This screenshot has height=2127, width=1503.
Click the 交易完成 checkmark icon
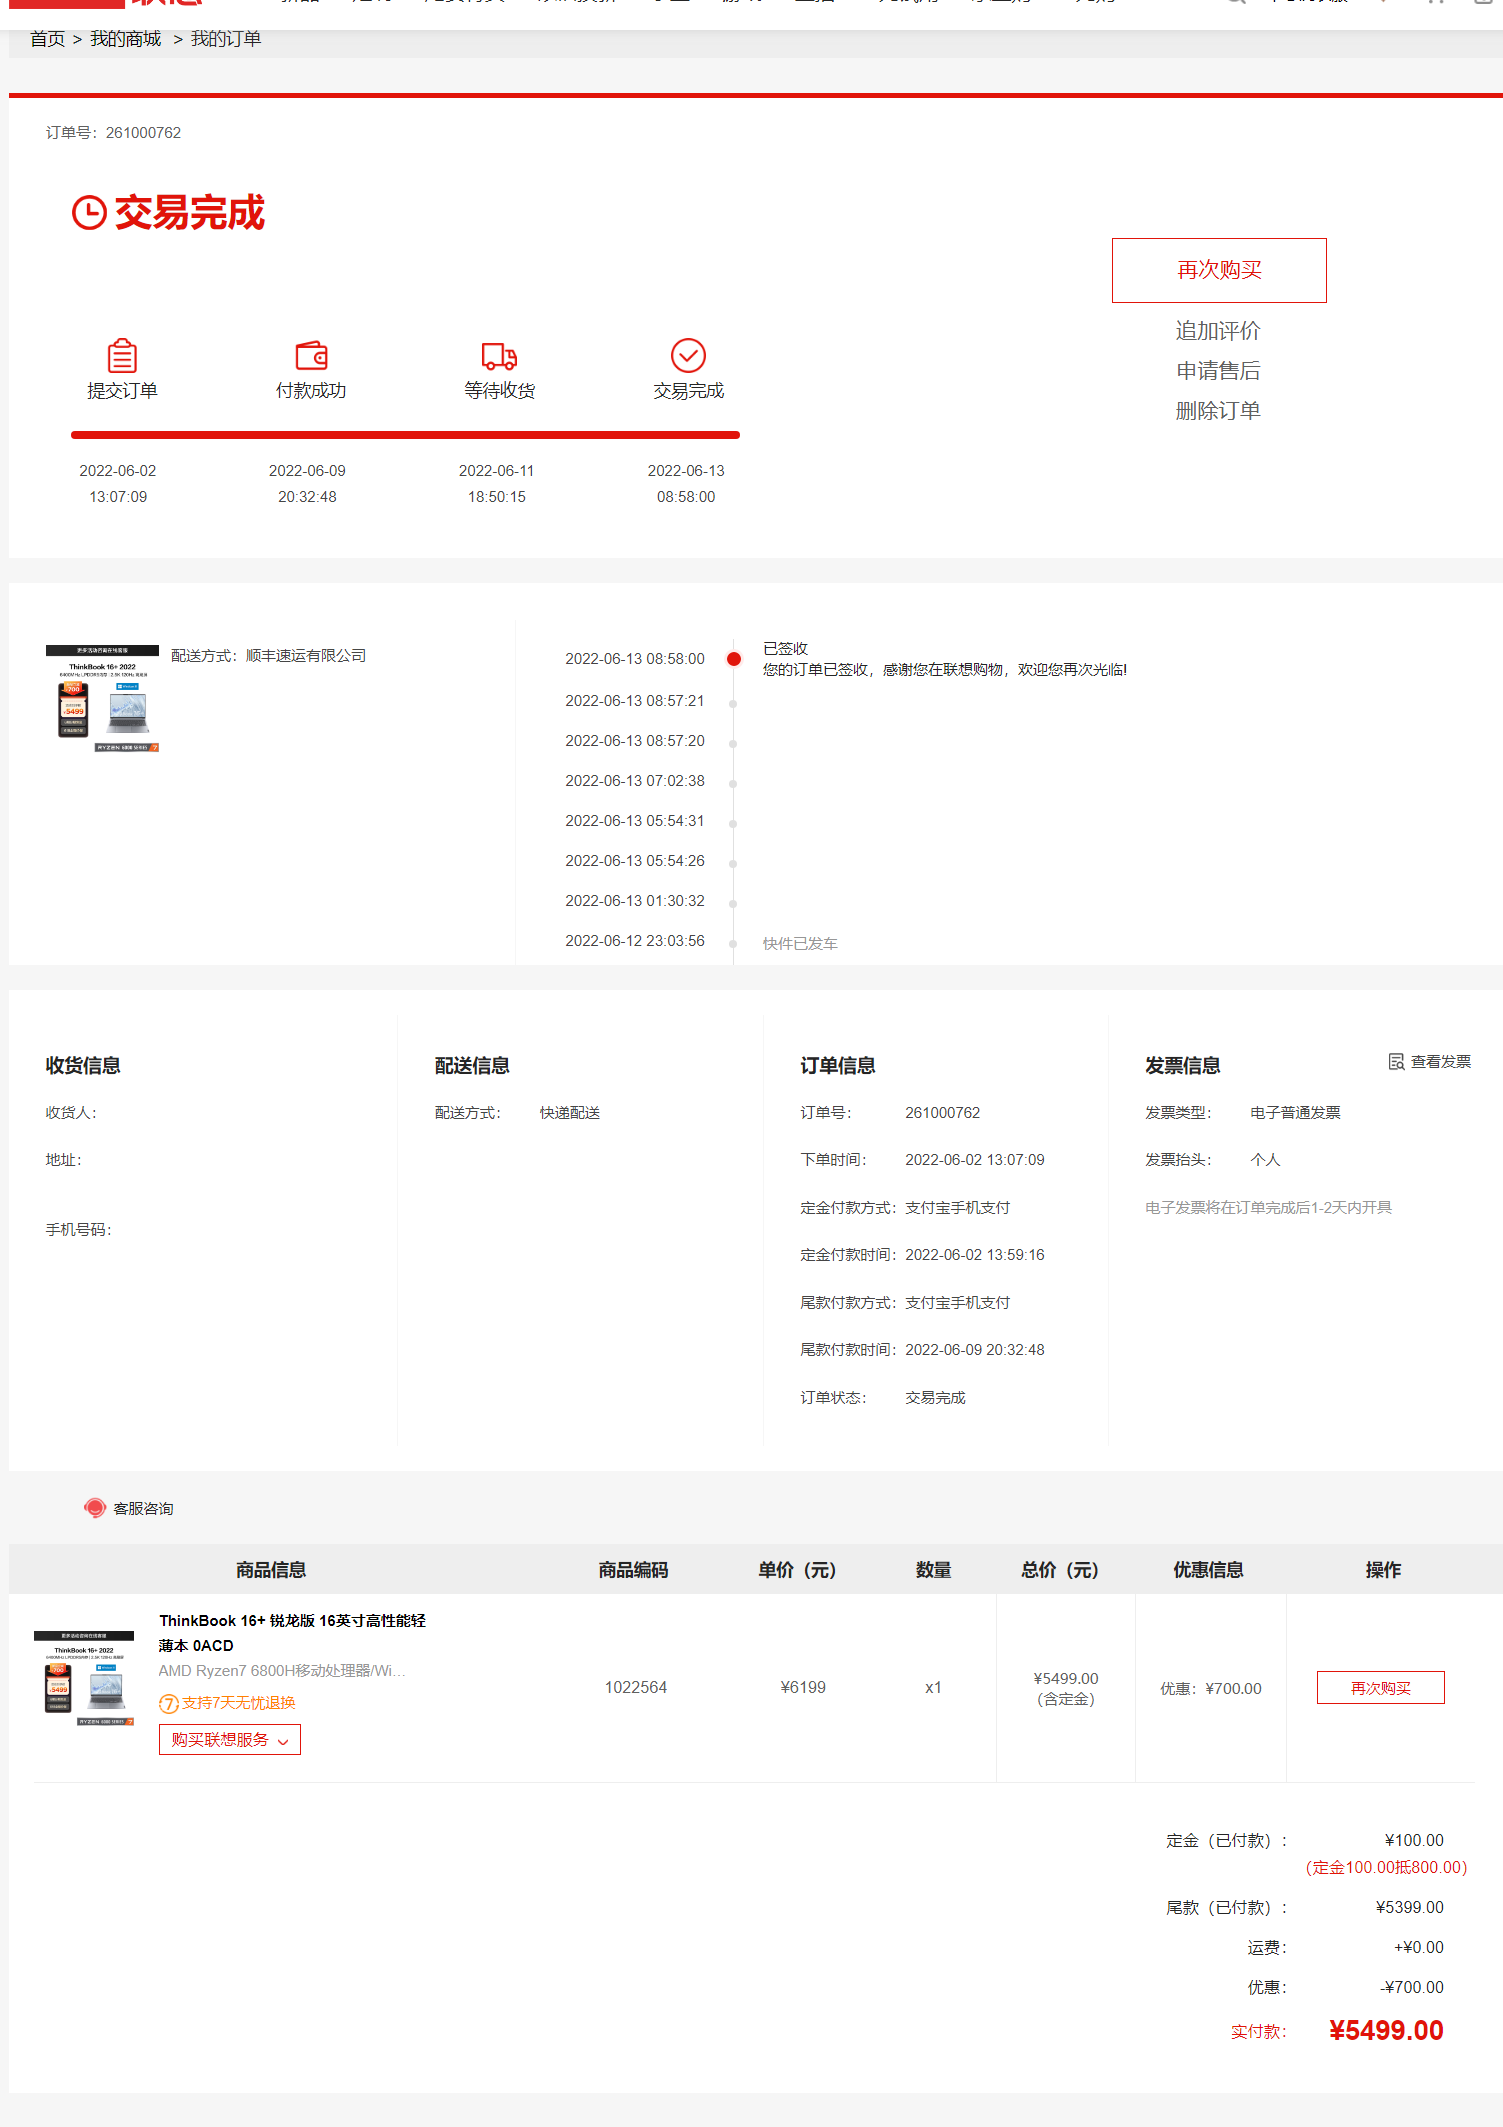point(688,355)
